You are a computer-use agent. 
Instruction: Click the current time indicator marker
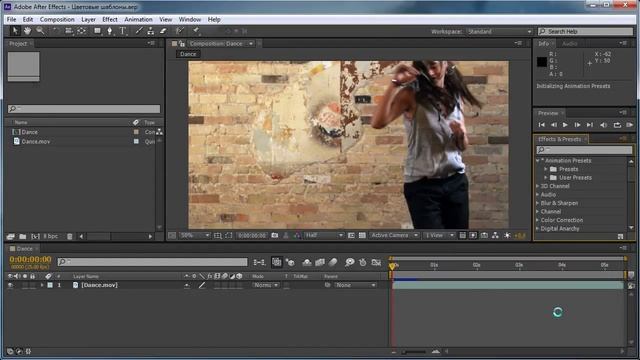click(392, 266)
